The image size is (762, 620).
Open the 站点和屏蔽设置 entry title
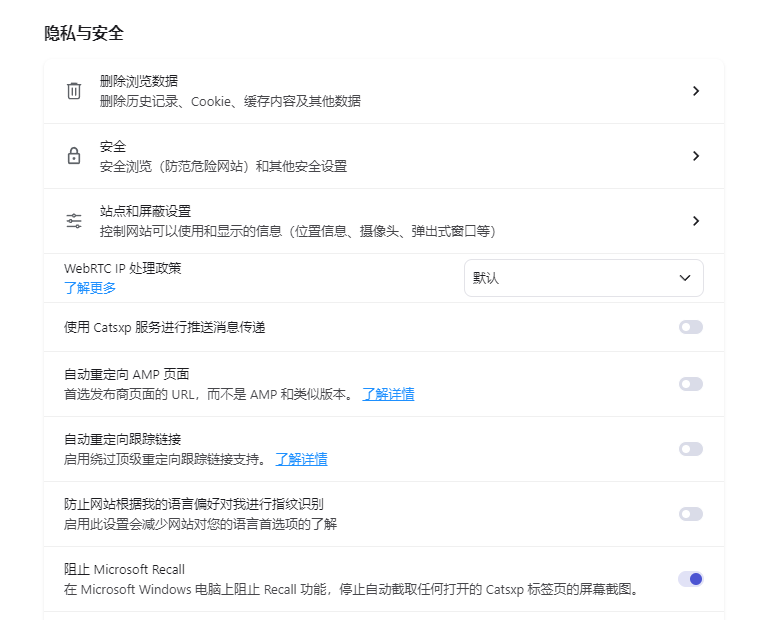pyautogui.click(x=145, y=211)
